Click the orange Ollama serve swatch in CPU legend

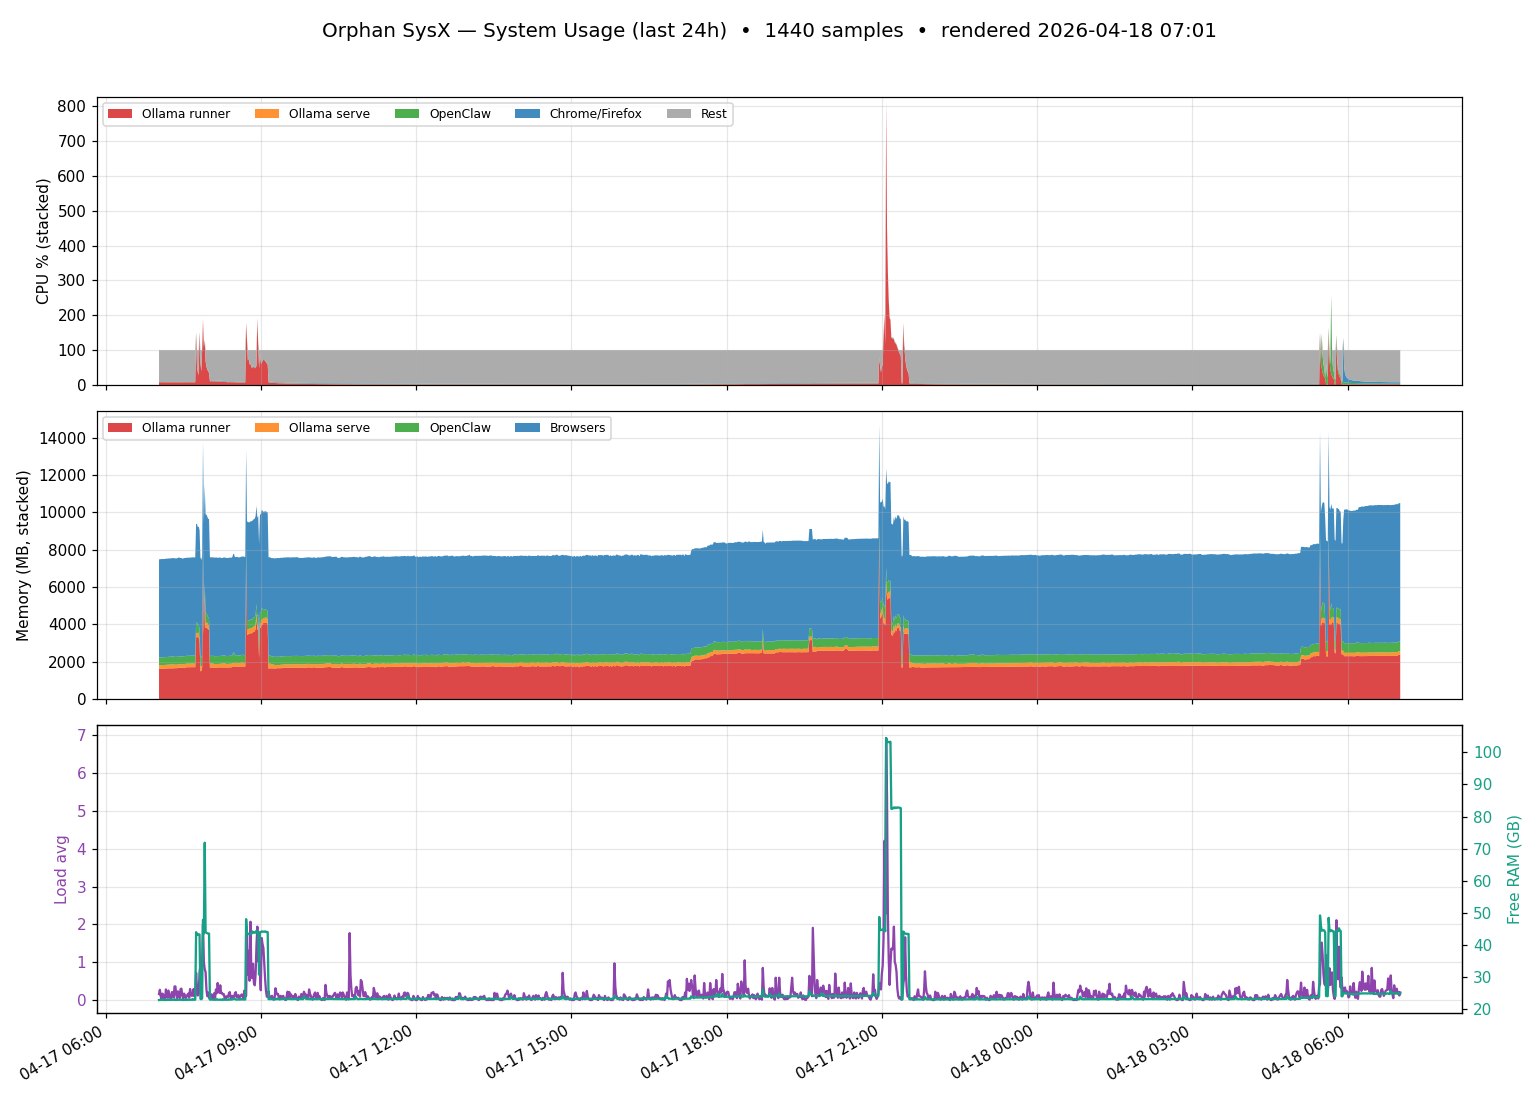(267, 114)
